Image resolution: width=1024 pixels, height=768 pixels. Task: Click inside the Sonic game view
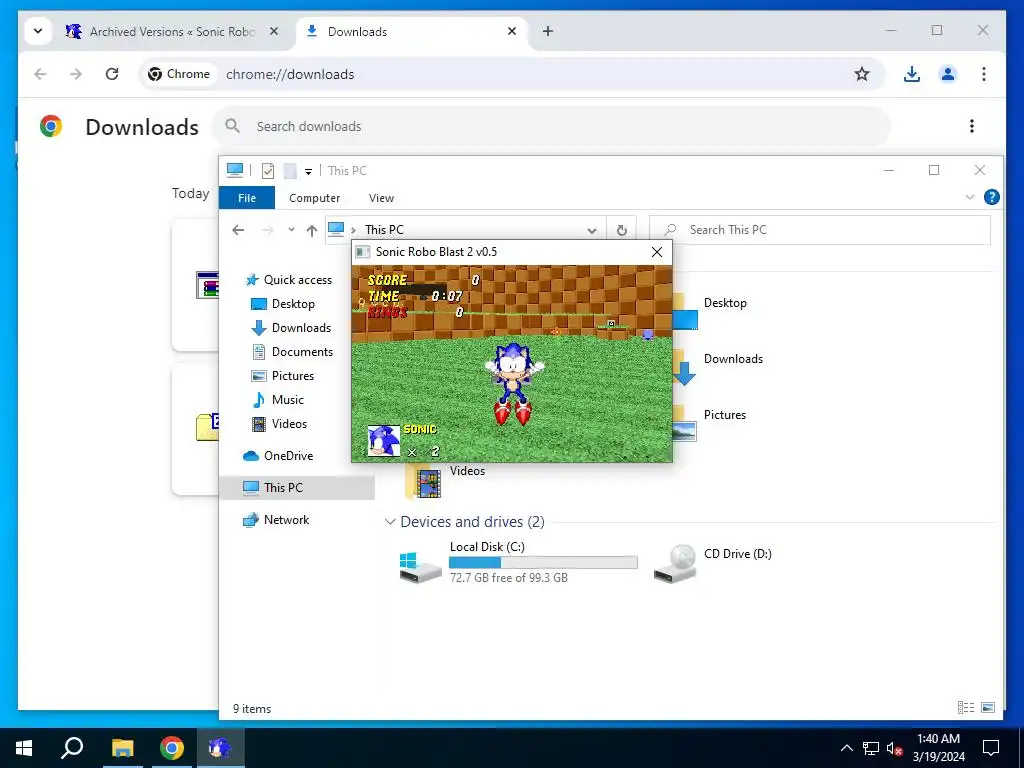(x=512, y=363)
